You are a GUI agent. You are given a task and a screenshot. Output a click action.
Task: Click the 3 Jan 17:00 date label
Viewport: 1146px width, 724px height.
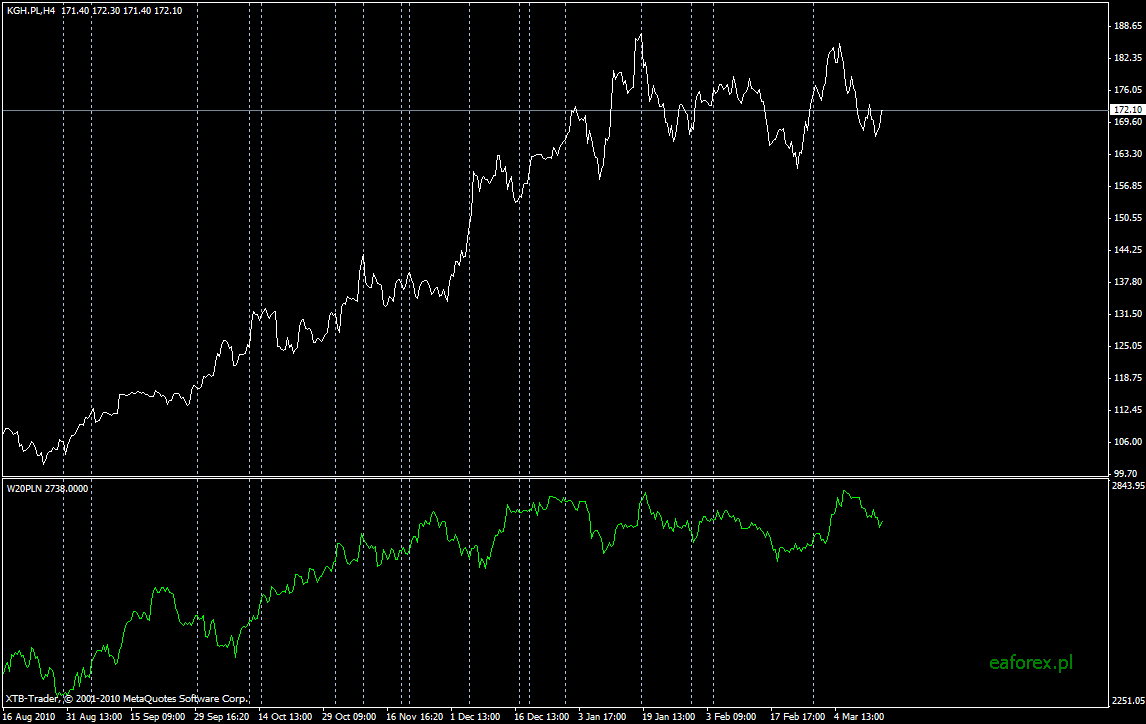(602, 717)
